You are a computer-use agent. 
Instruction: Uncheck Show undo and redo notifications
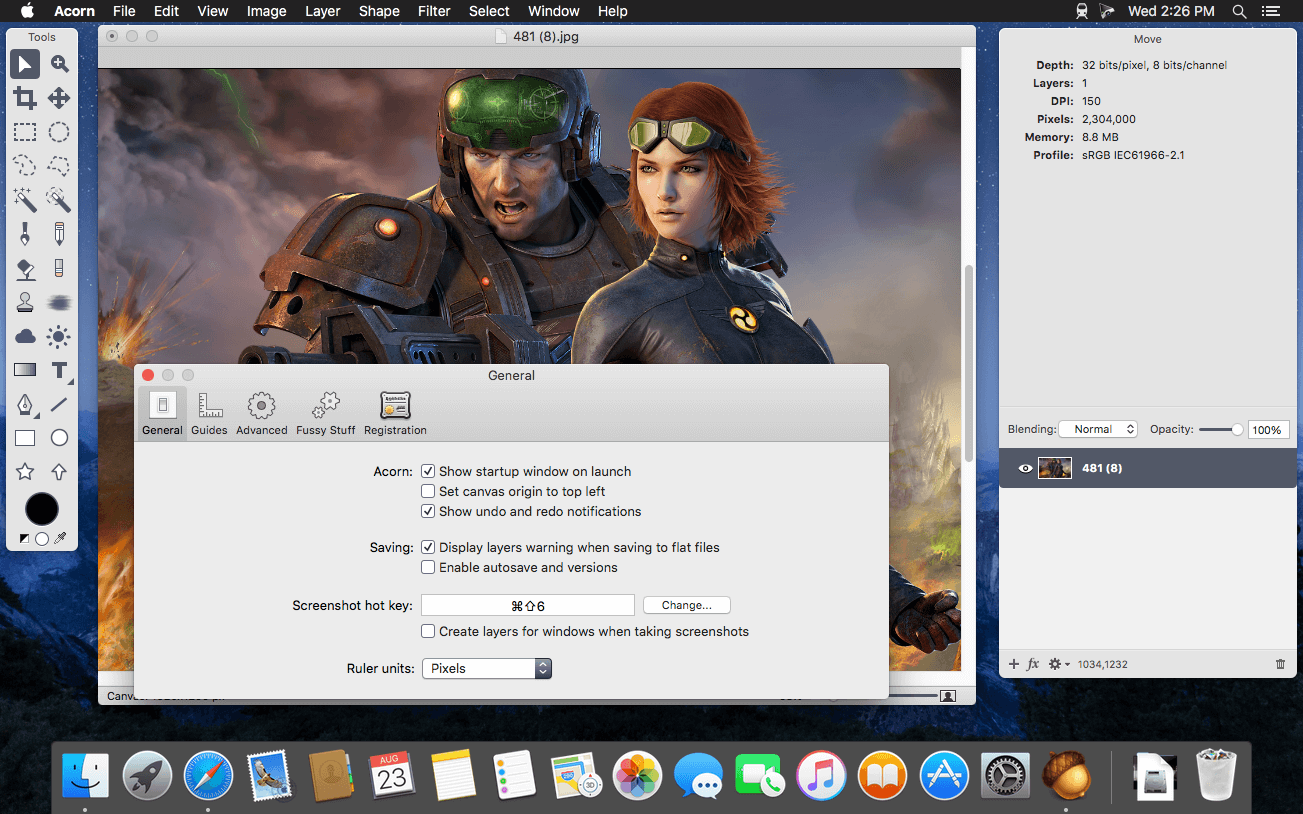click(428, 511)
